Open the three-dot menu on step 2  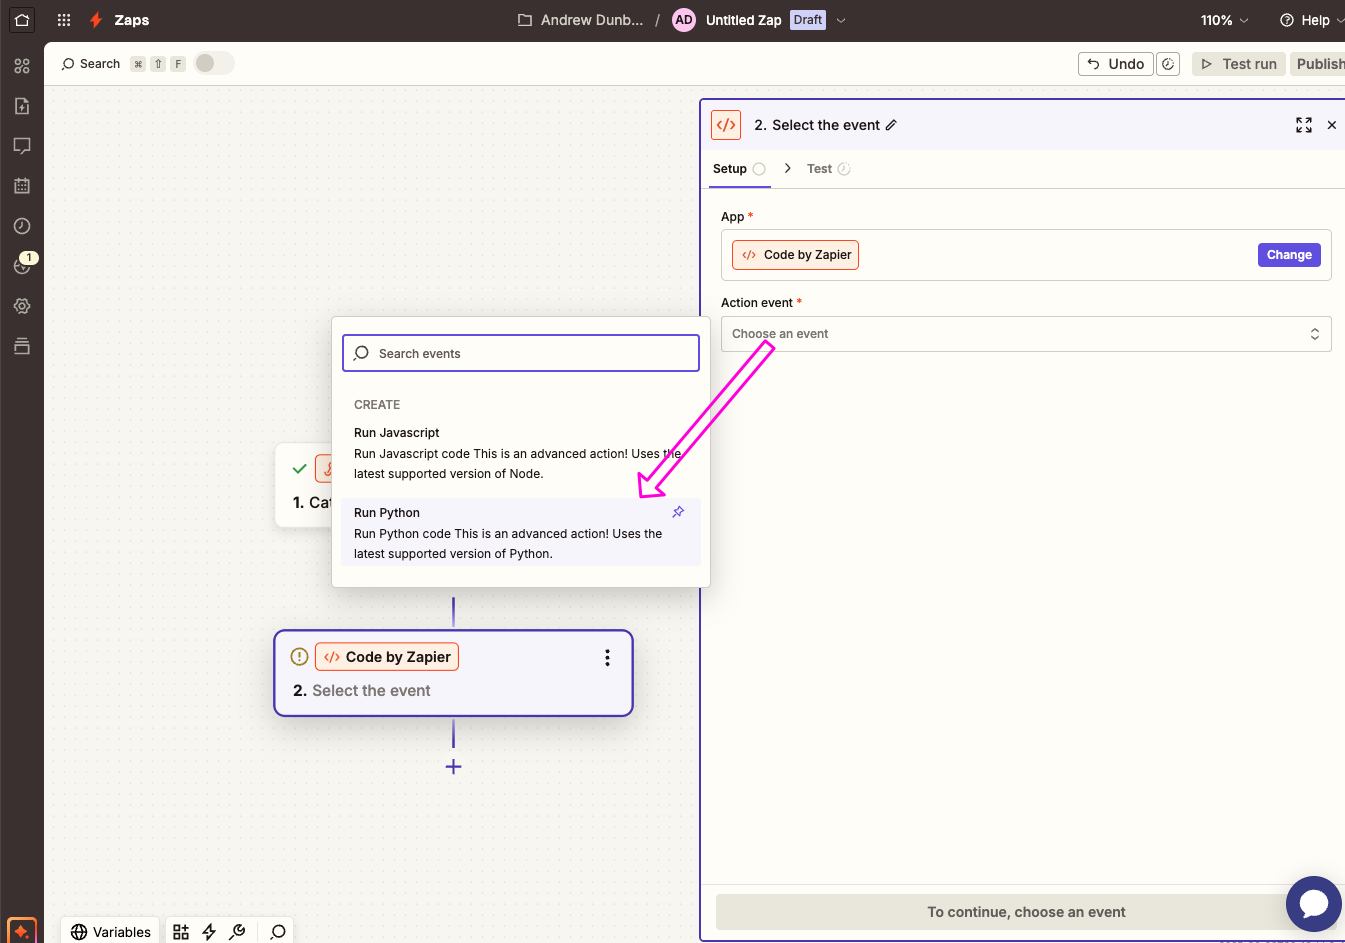607,658
